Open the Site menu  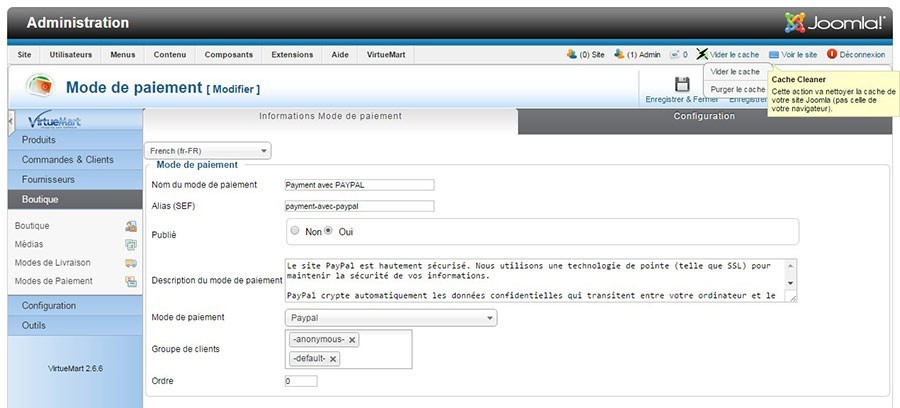[x=24, y=55]
